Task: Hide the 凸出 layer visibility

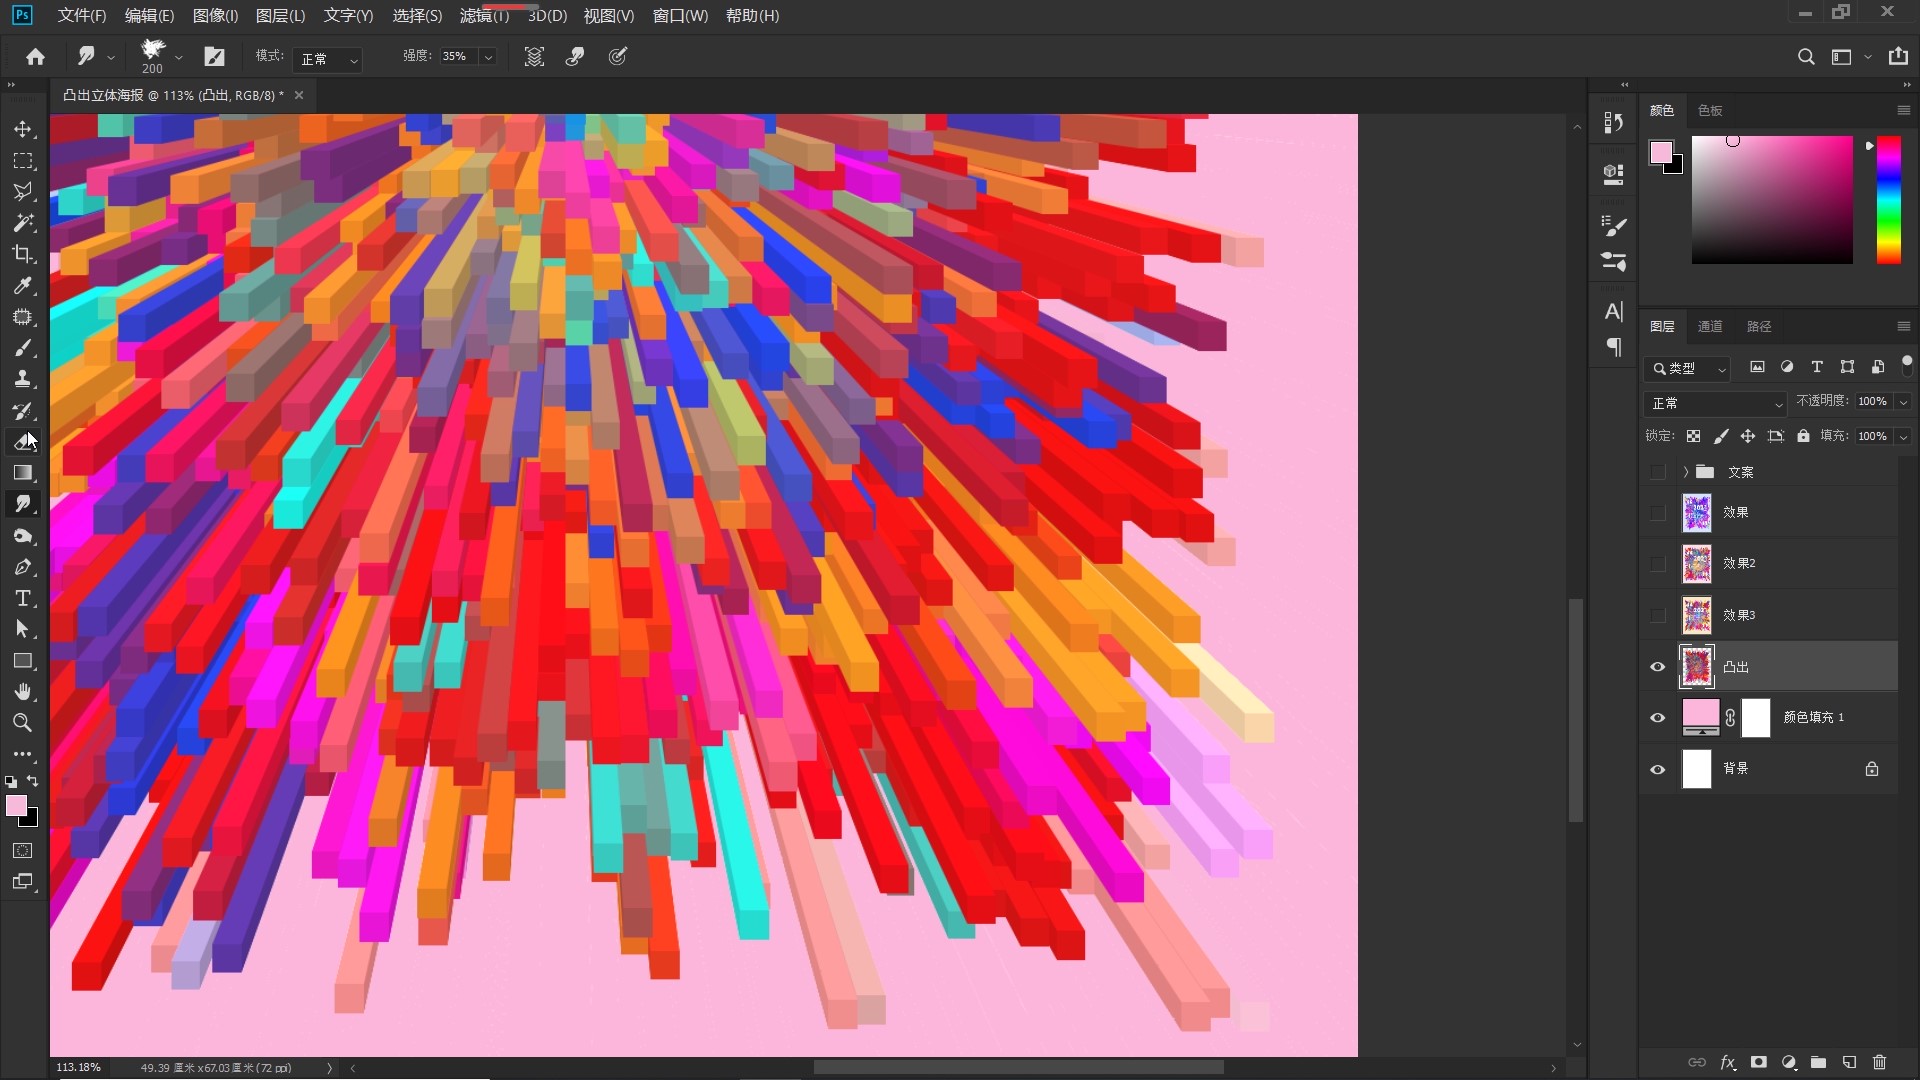Action: [x=1657, y=667]
